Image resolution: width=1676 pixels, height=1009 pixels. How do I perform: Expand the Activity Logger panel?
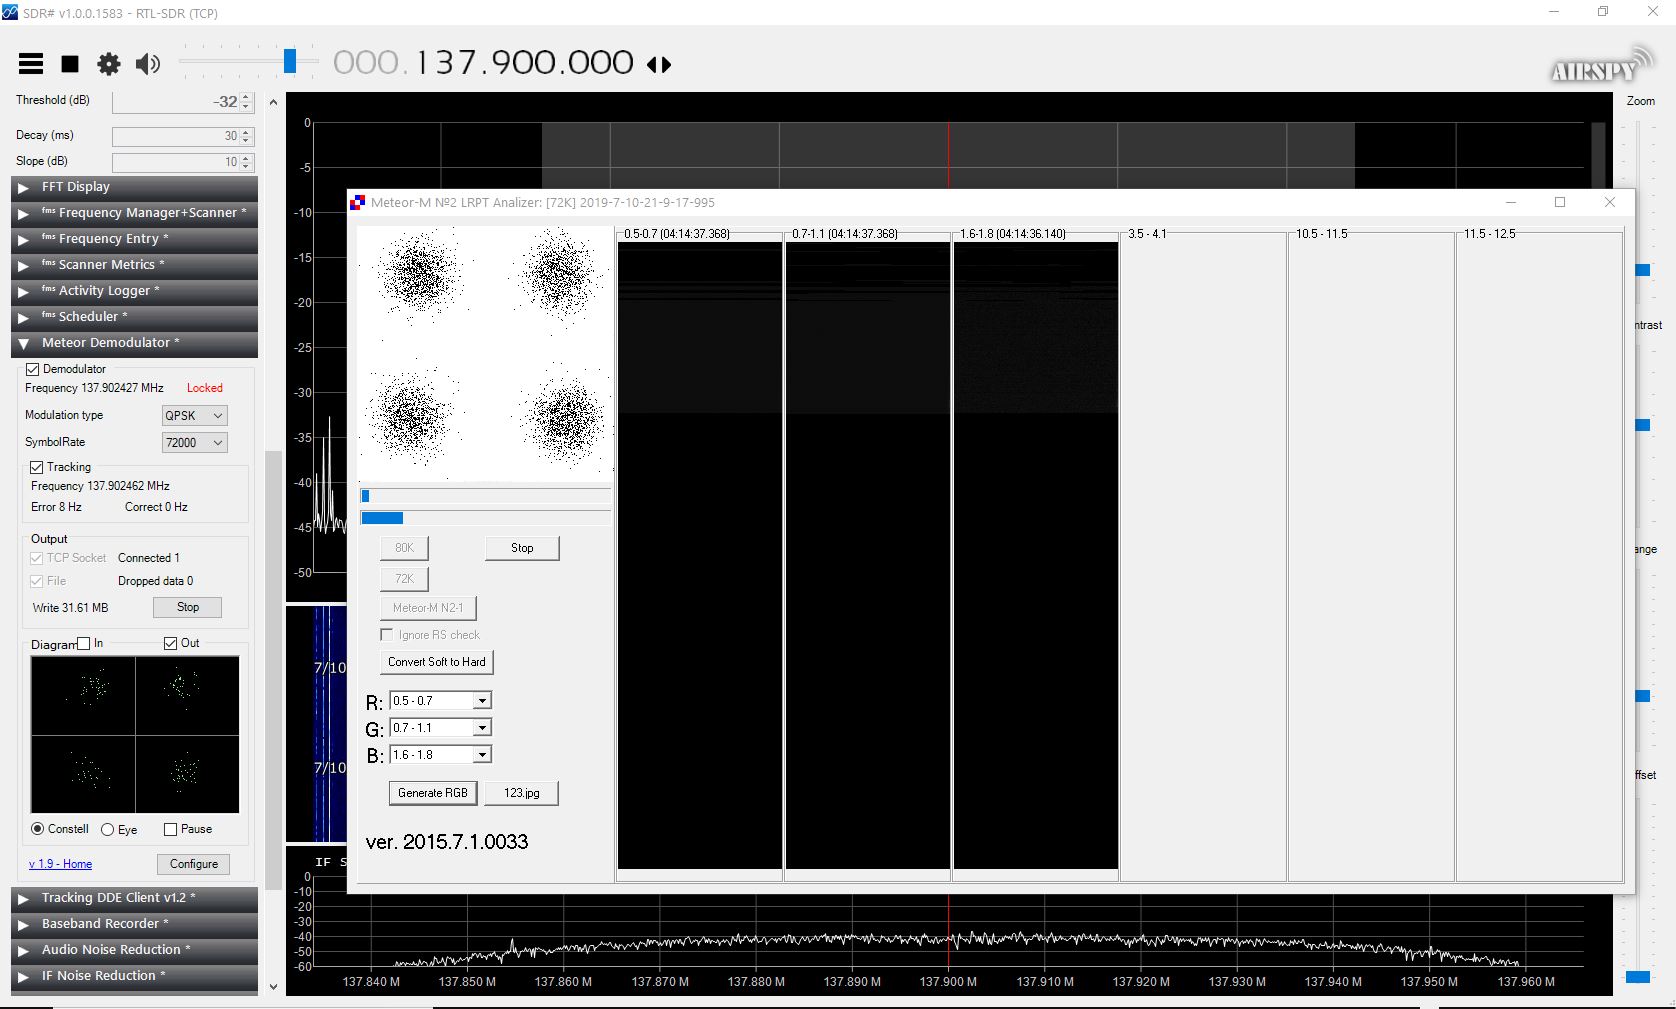click(135, 291)
